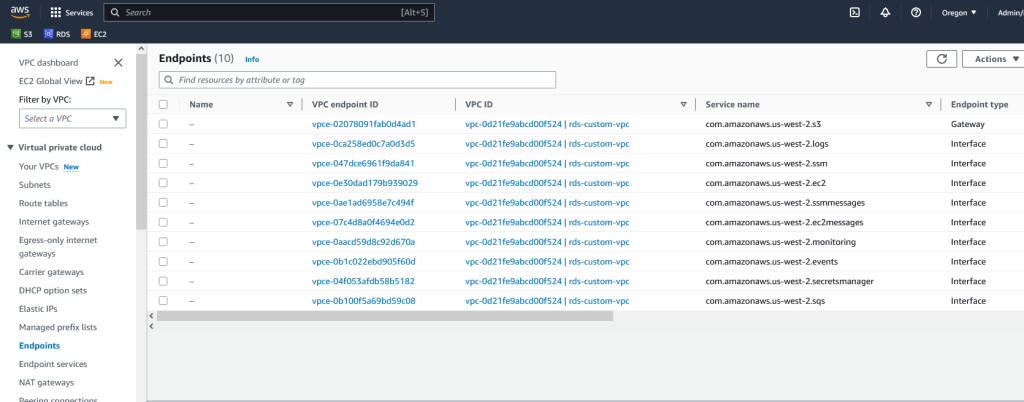The height and width of the screenshot is (402, 1024).
Task: Go to NAT gateways in sidebar
Action: pyautogui.click(x=46, y=382)
